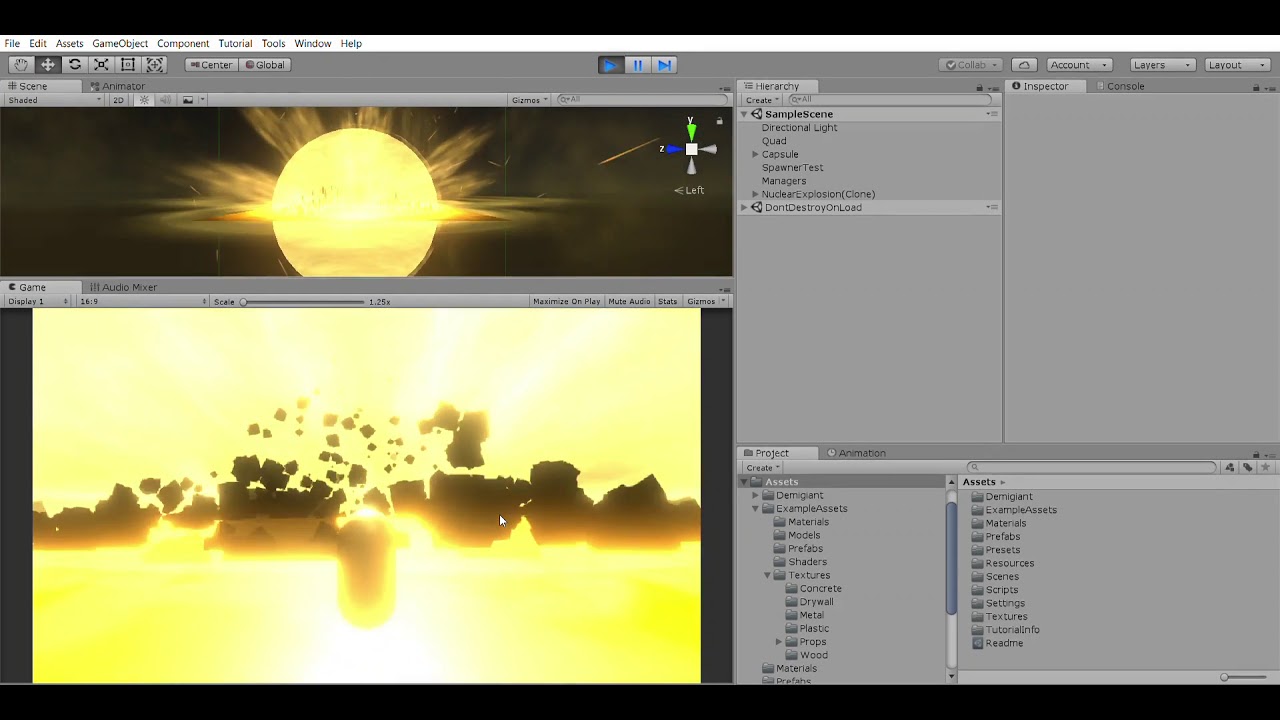Collapse the SampleScene hierarchy
This screenshot has width=1280, height=720.
(x=744, y=114)
